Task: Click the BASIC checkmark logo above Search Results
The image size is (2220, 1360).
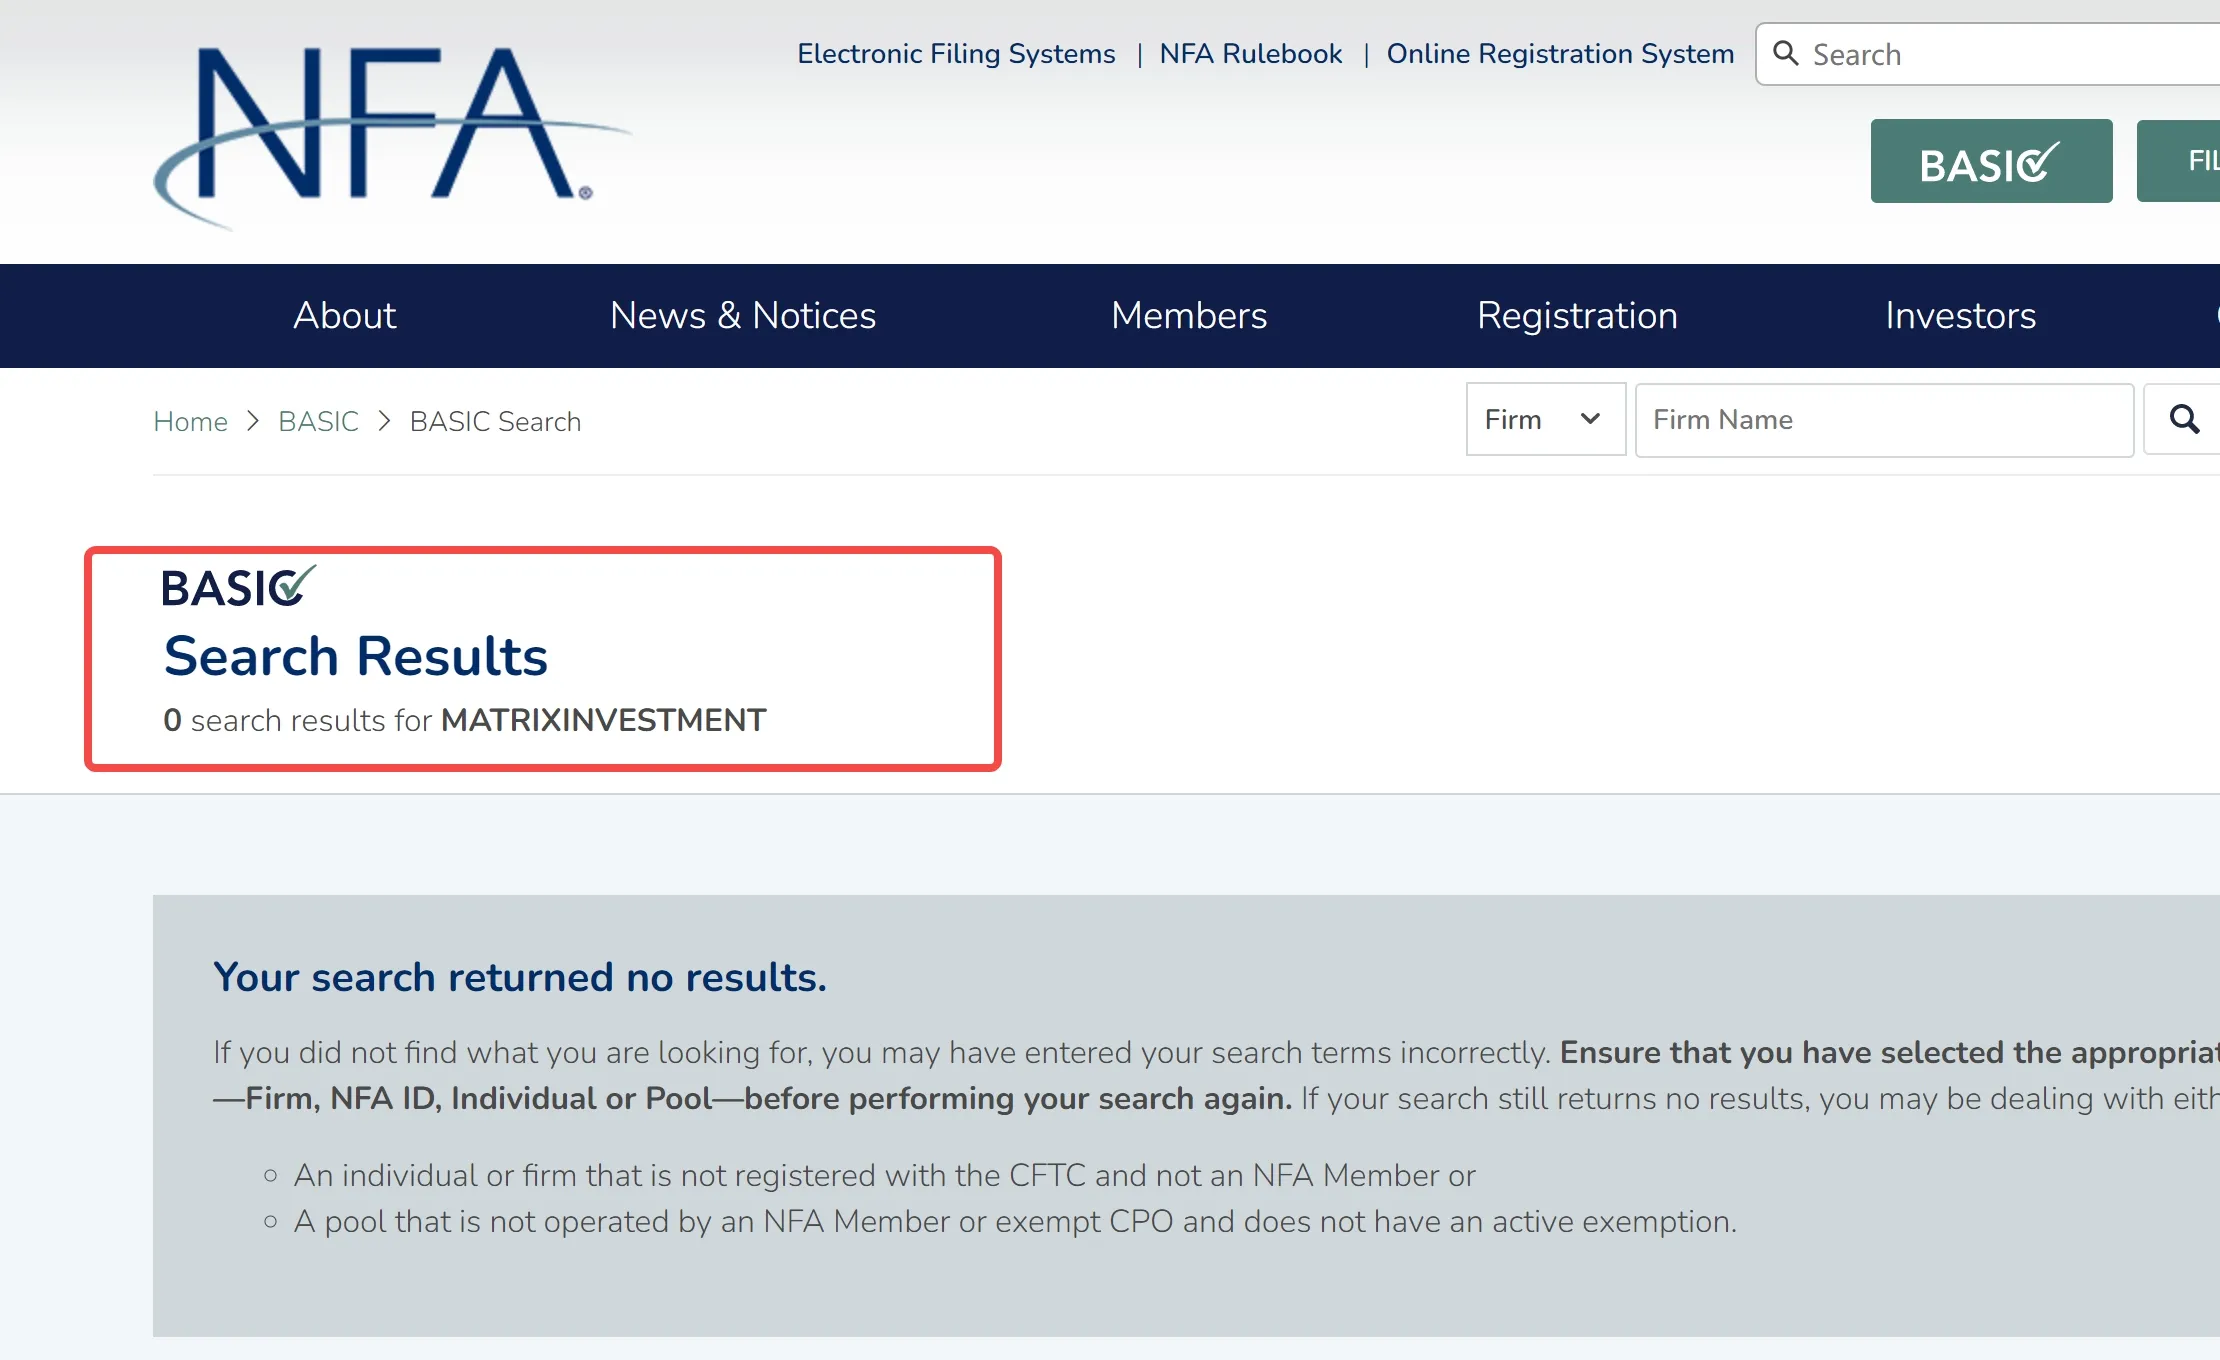Action: coord(239,587)
